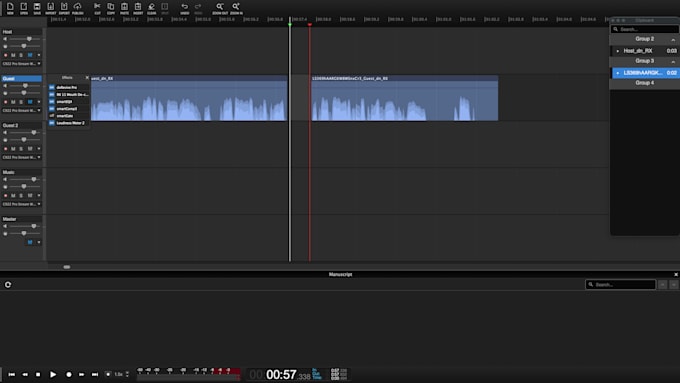680x383 pixels.
Task: Arm recording on the Guest 2 track
Action: pos(6,149)
